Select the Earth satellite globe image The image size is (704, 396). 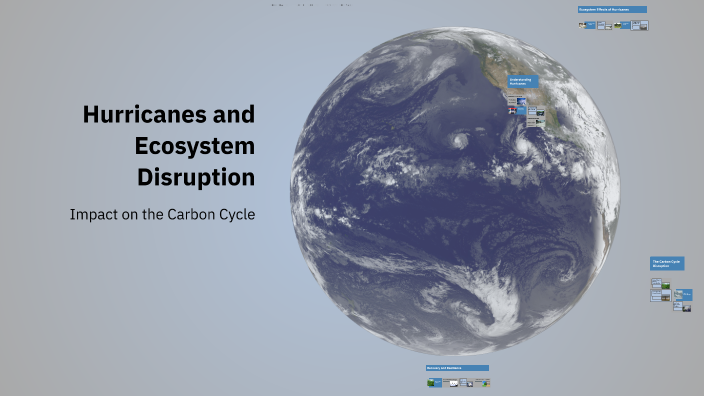[x=455, y=191]
